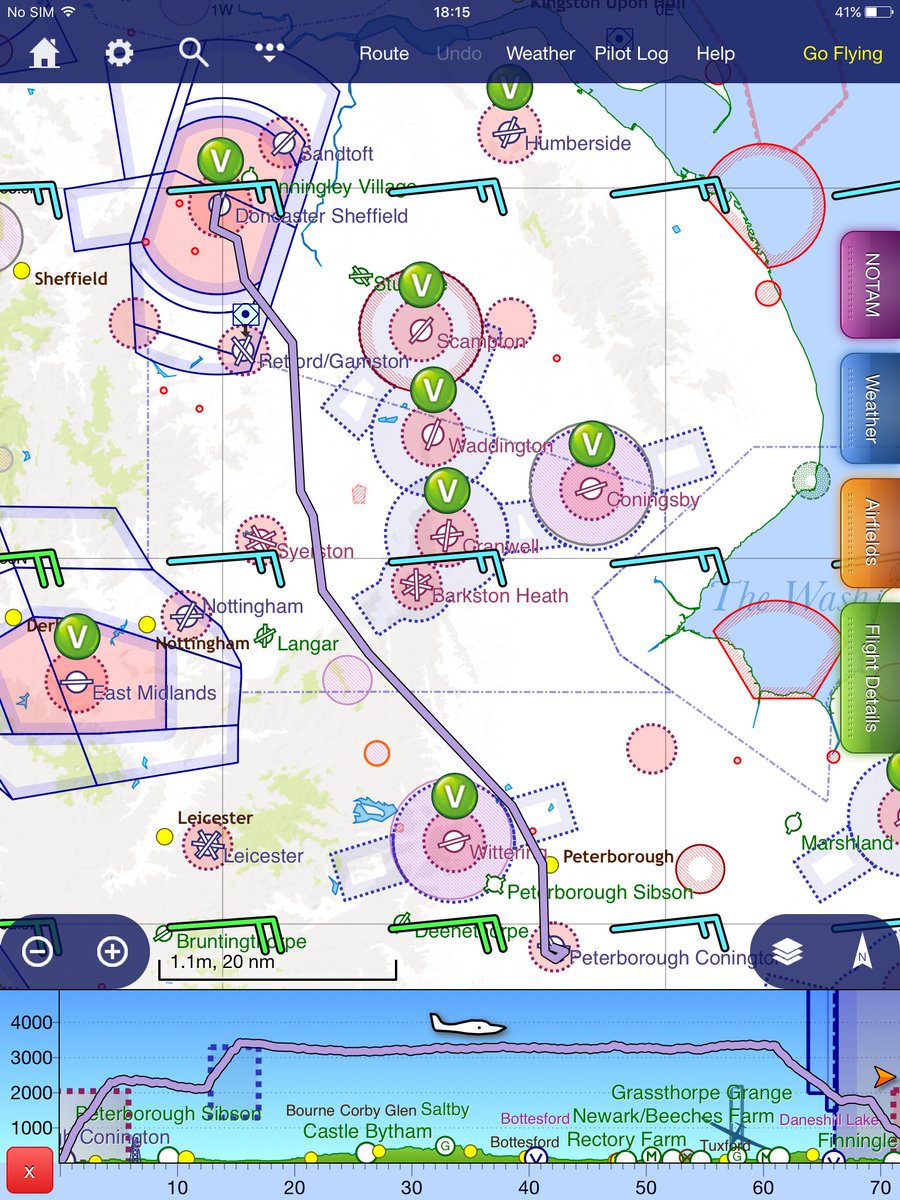Select the Humberside V marker
This screenshot has width=900, height=1200.
[509, 87]
